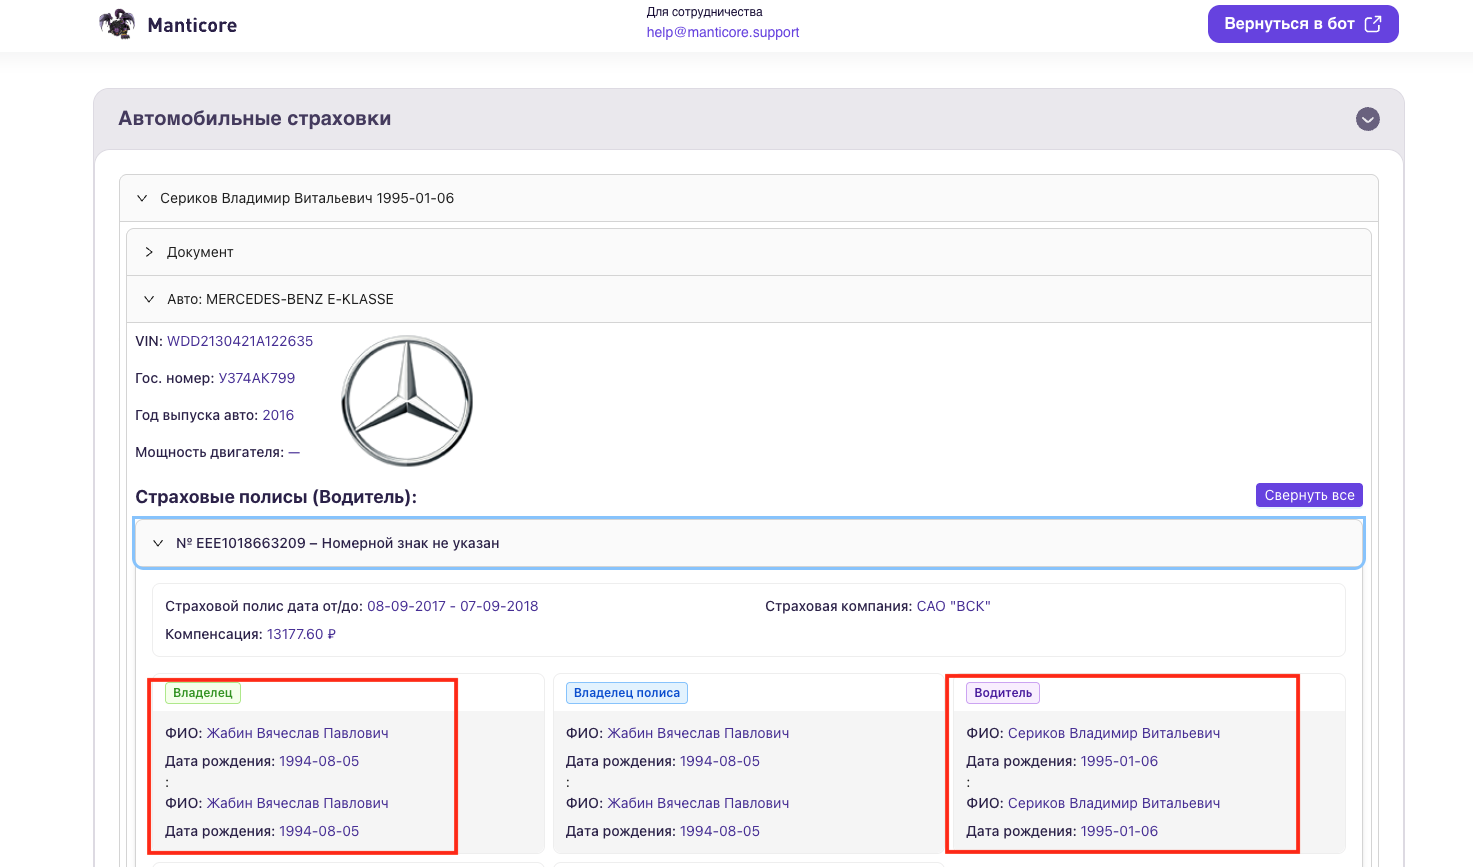Click the green Владелец tag
The height and width of the screenshot is (867, 1473).
pos(203,693)
